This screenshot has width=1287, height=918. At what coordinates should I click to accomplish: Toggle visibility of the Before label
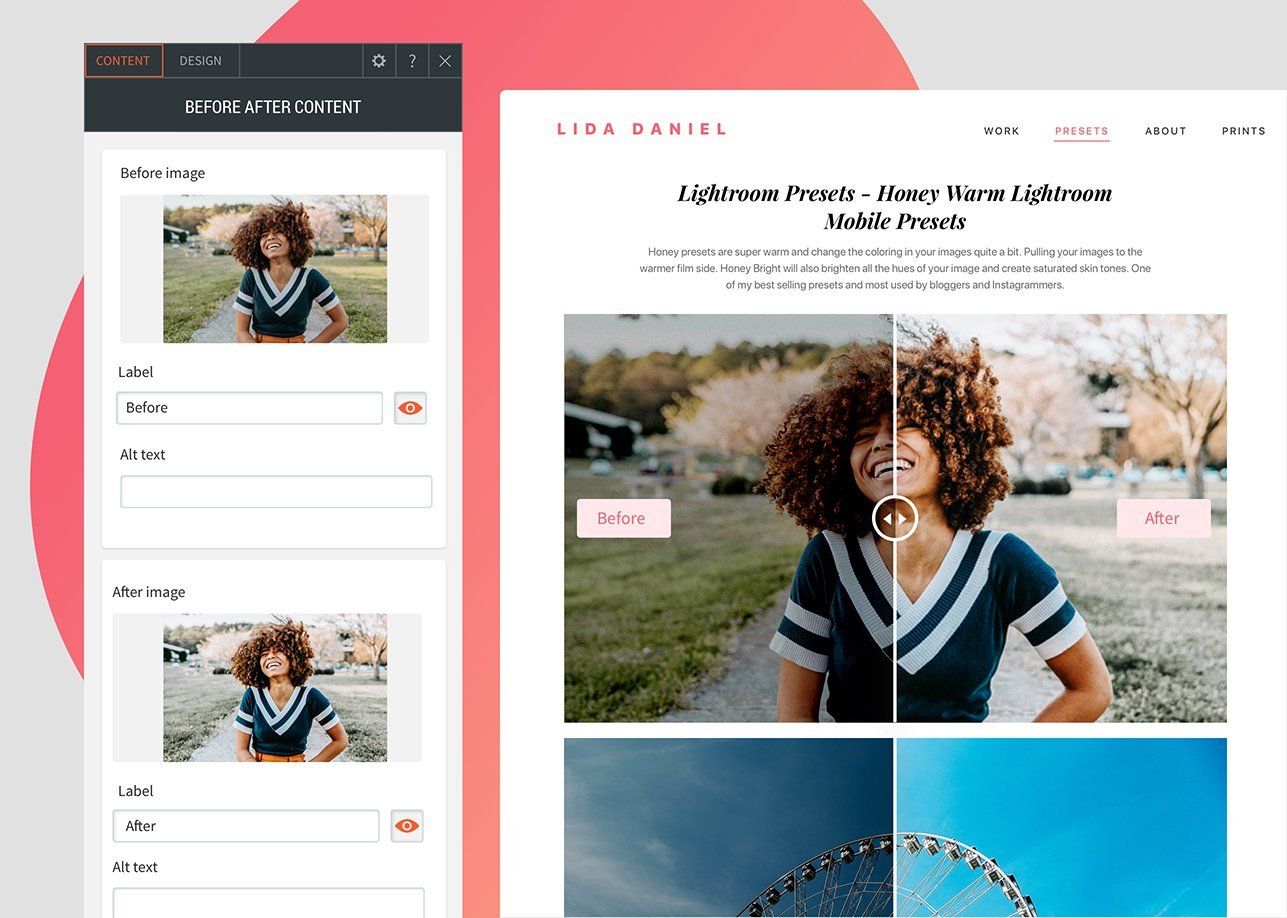point(410,408)
